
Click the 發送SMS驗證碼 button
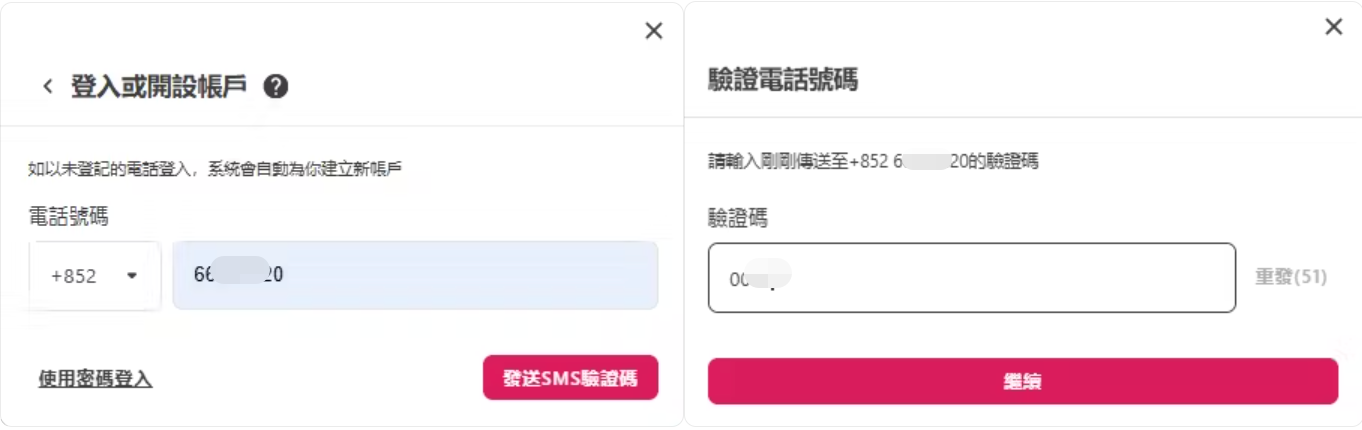pos(570,378)
